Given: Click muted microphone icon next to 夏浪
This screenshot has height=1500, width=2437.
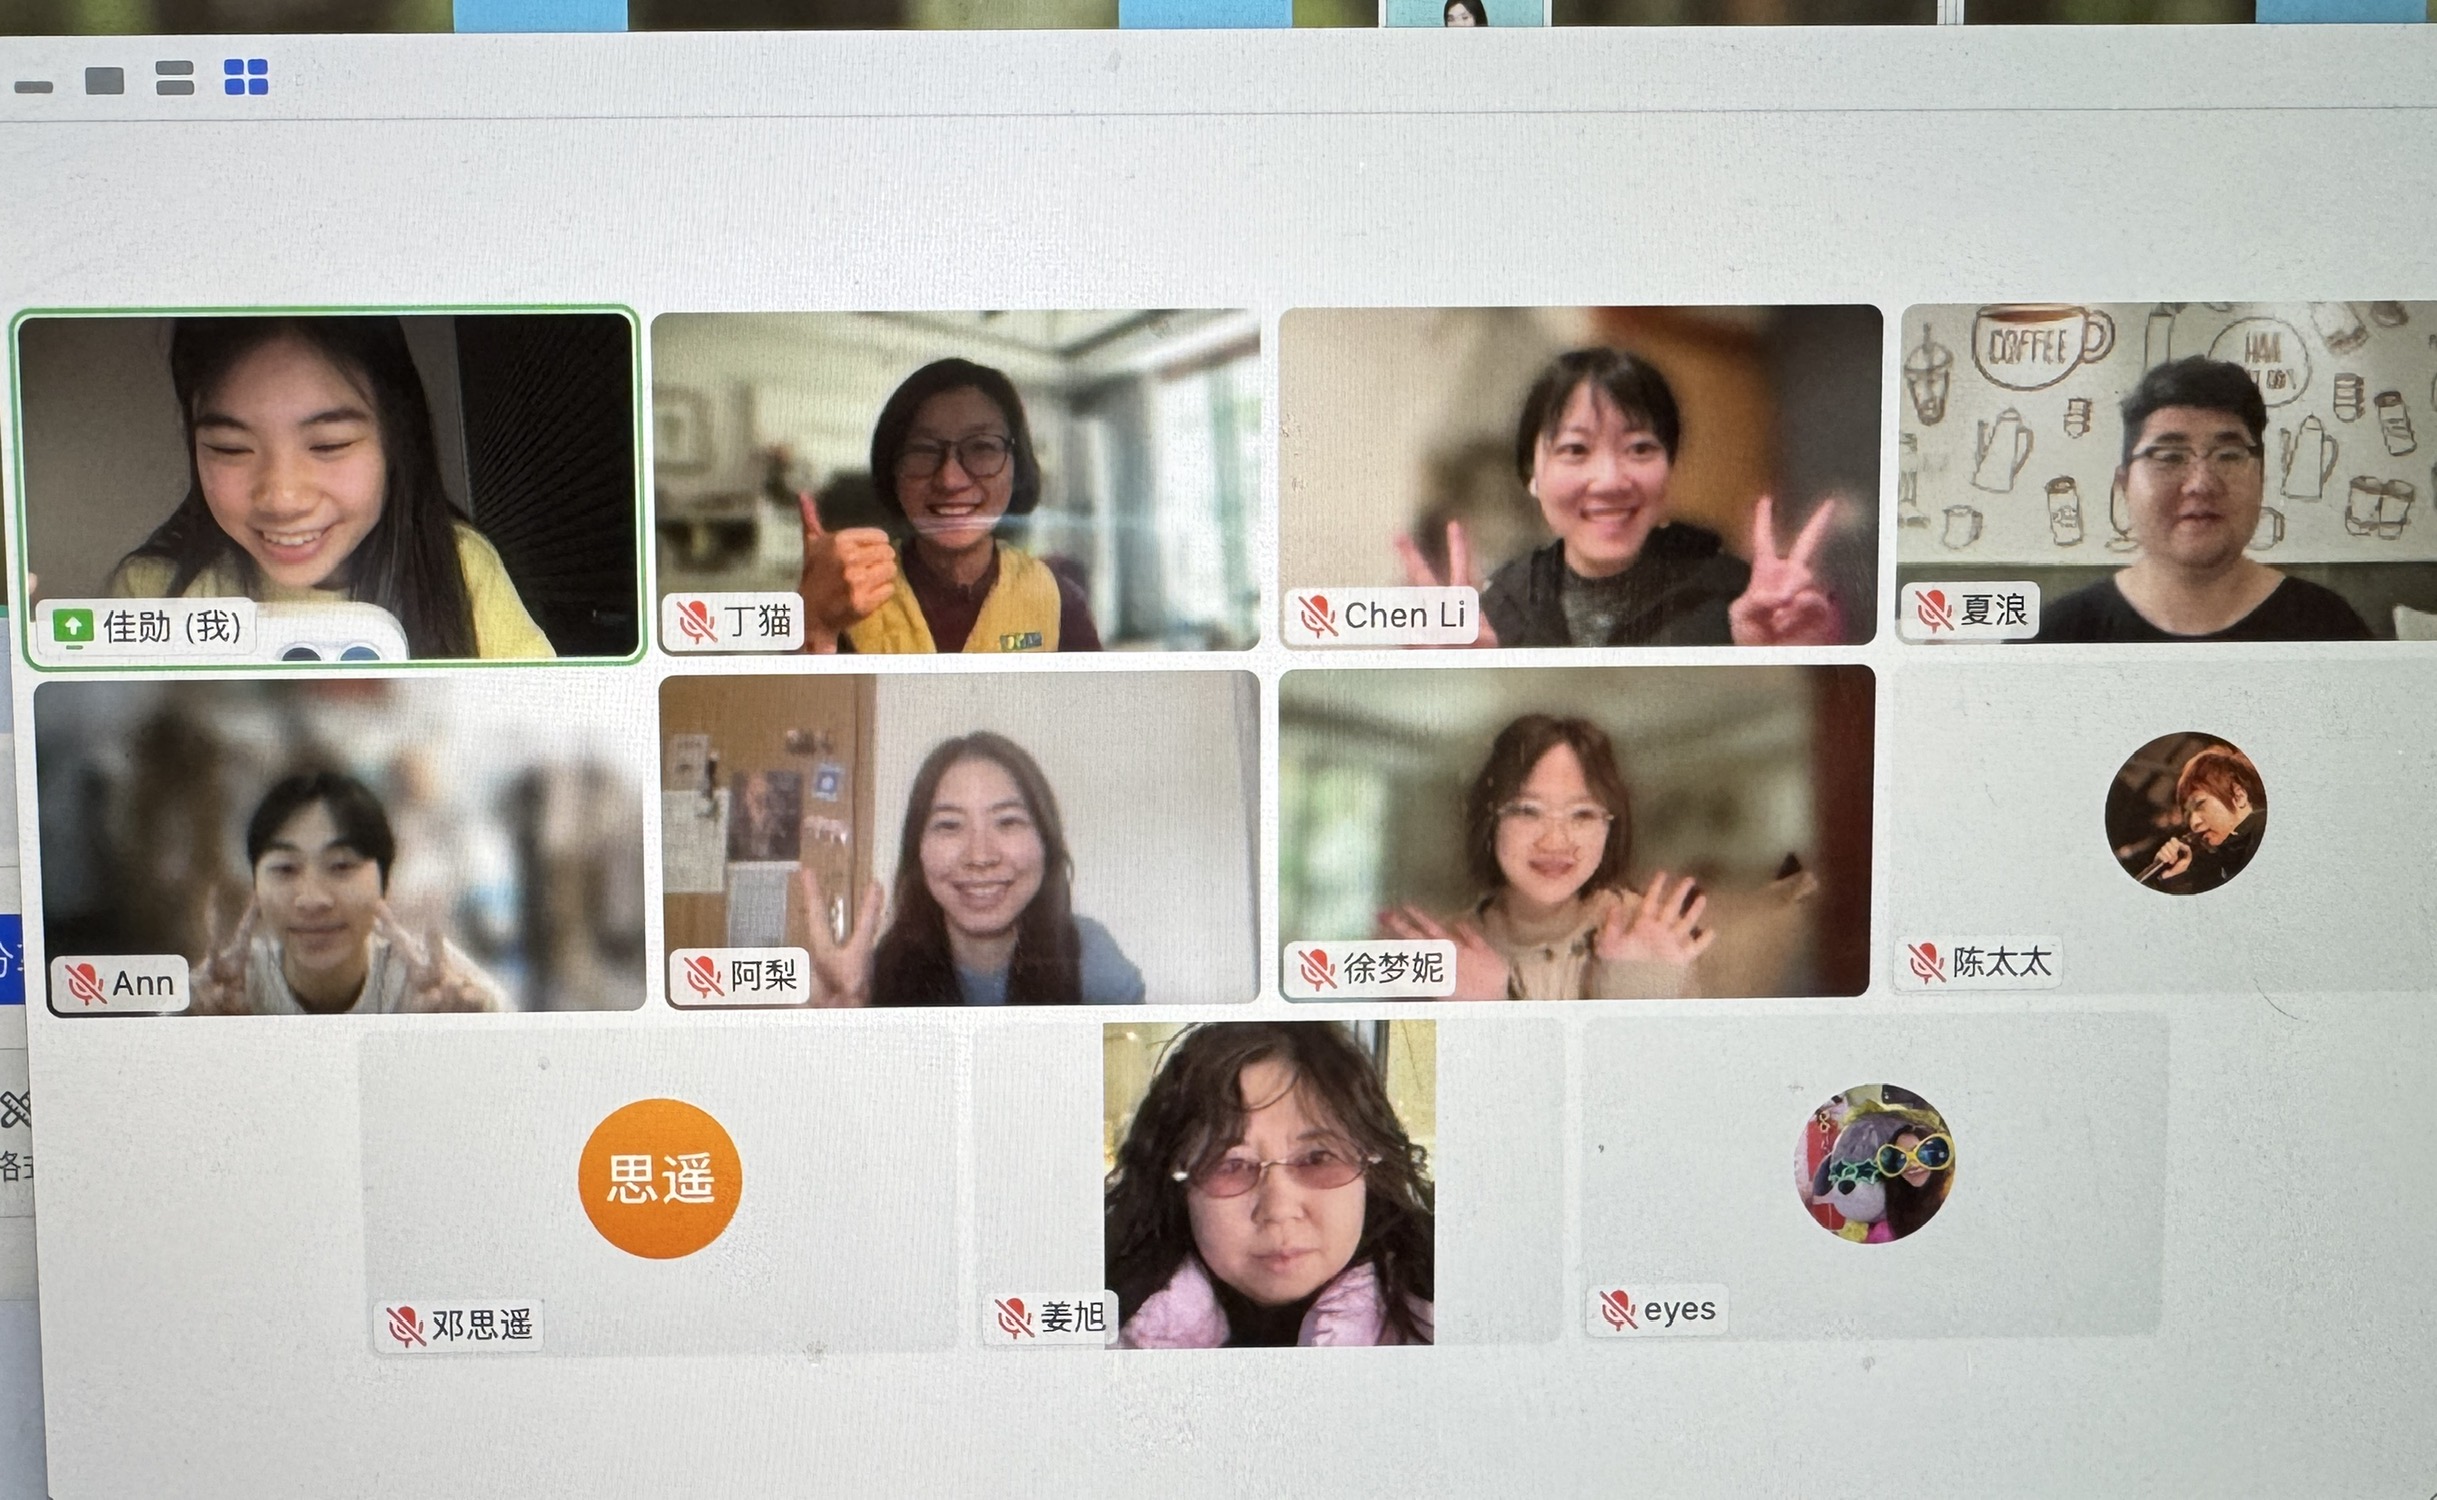Looking at the screenshot, I should click(x=1933, y=609).
